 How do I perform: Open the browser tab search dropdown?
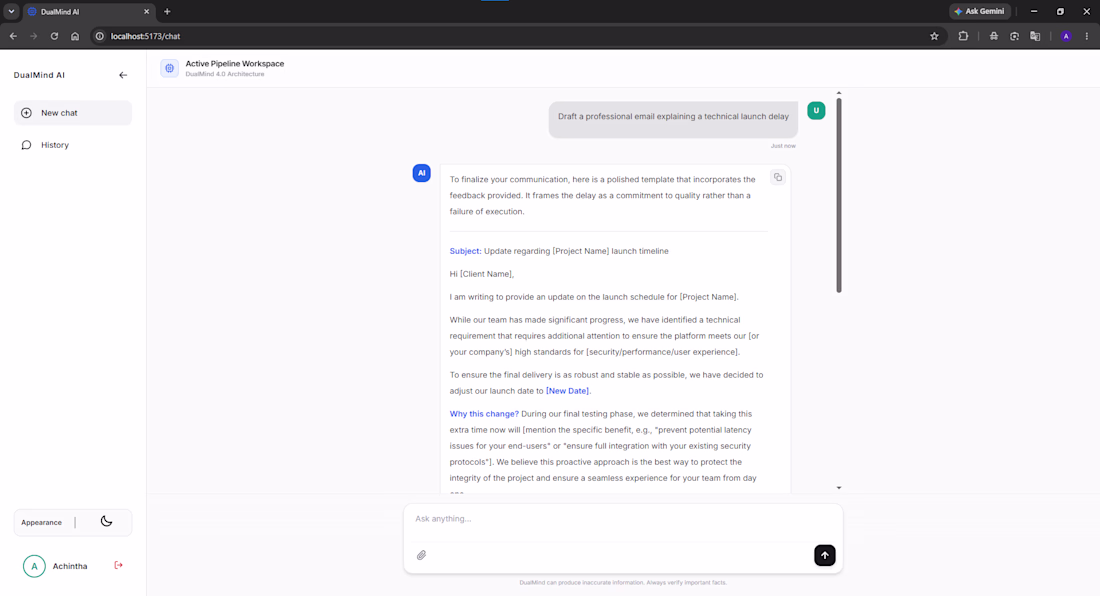point(11,11)
